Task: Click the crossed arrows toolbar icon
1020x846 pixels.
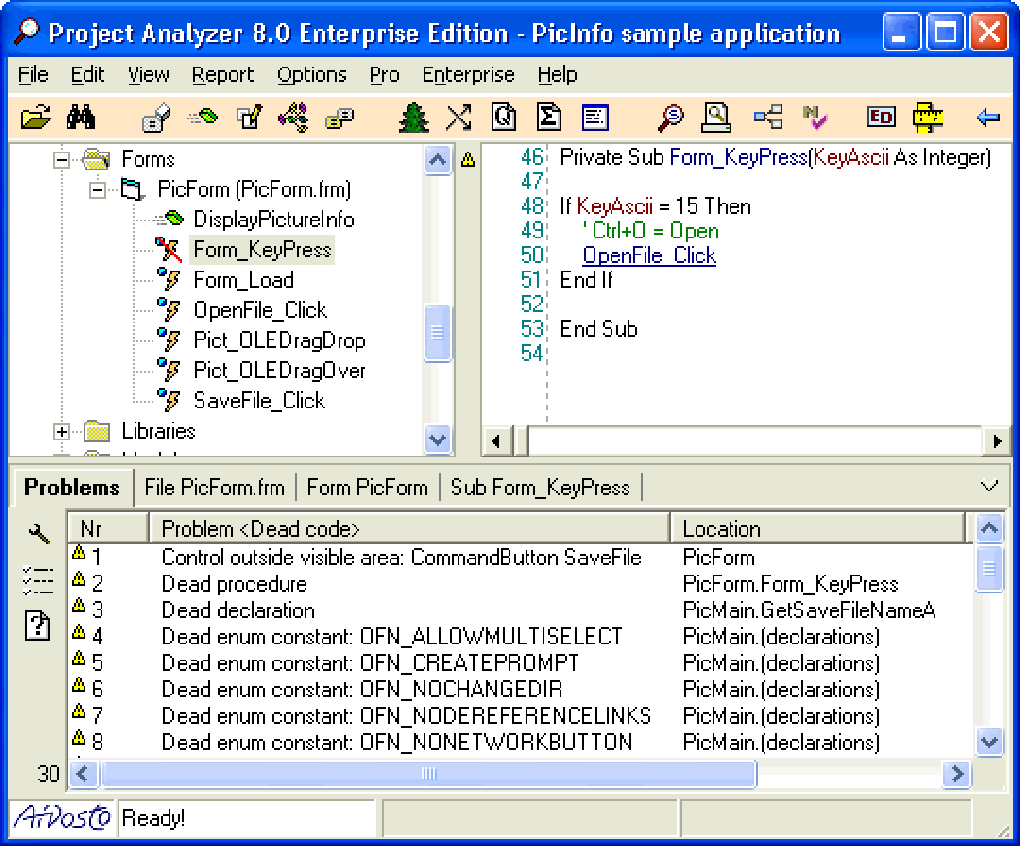Action: [459, 118]
